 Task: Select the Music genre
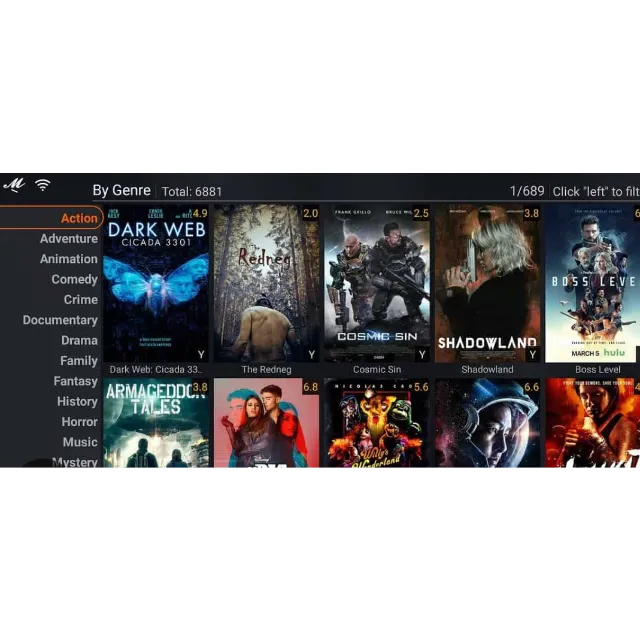tap(80, 442)
